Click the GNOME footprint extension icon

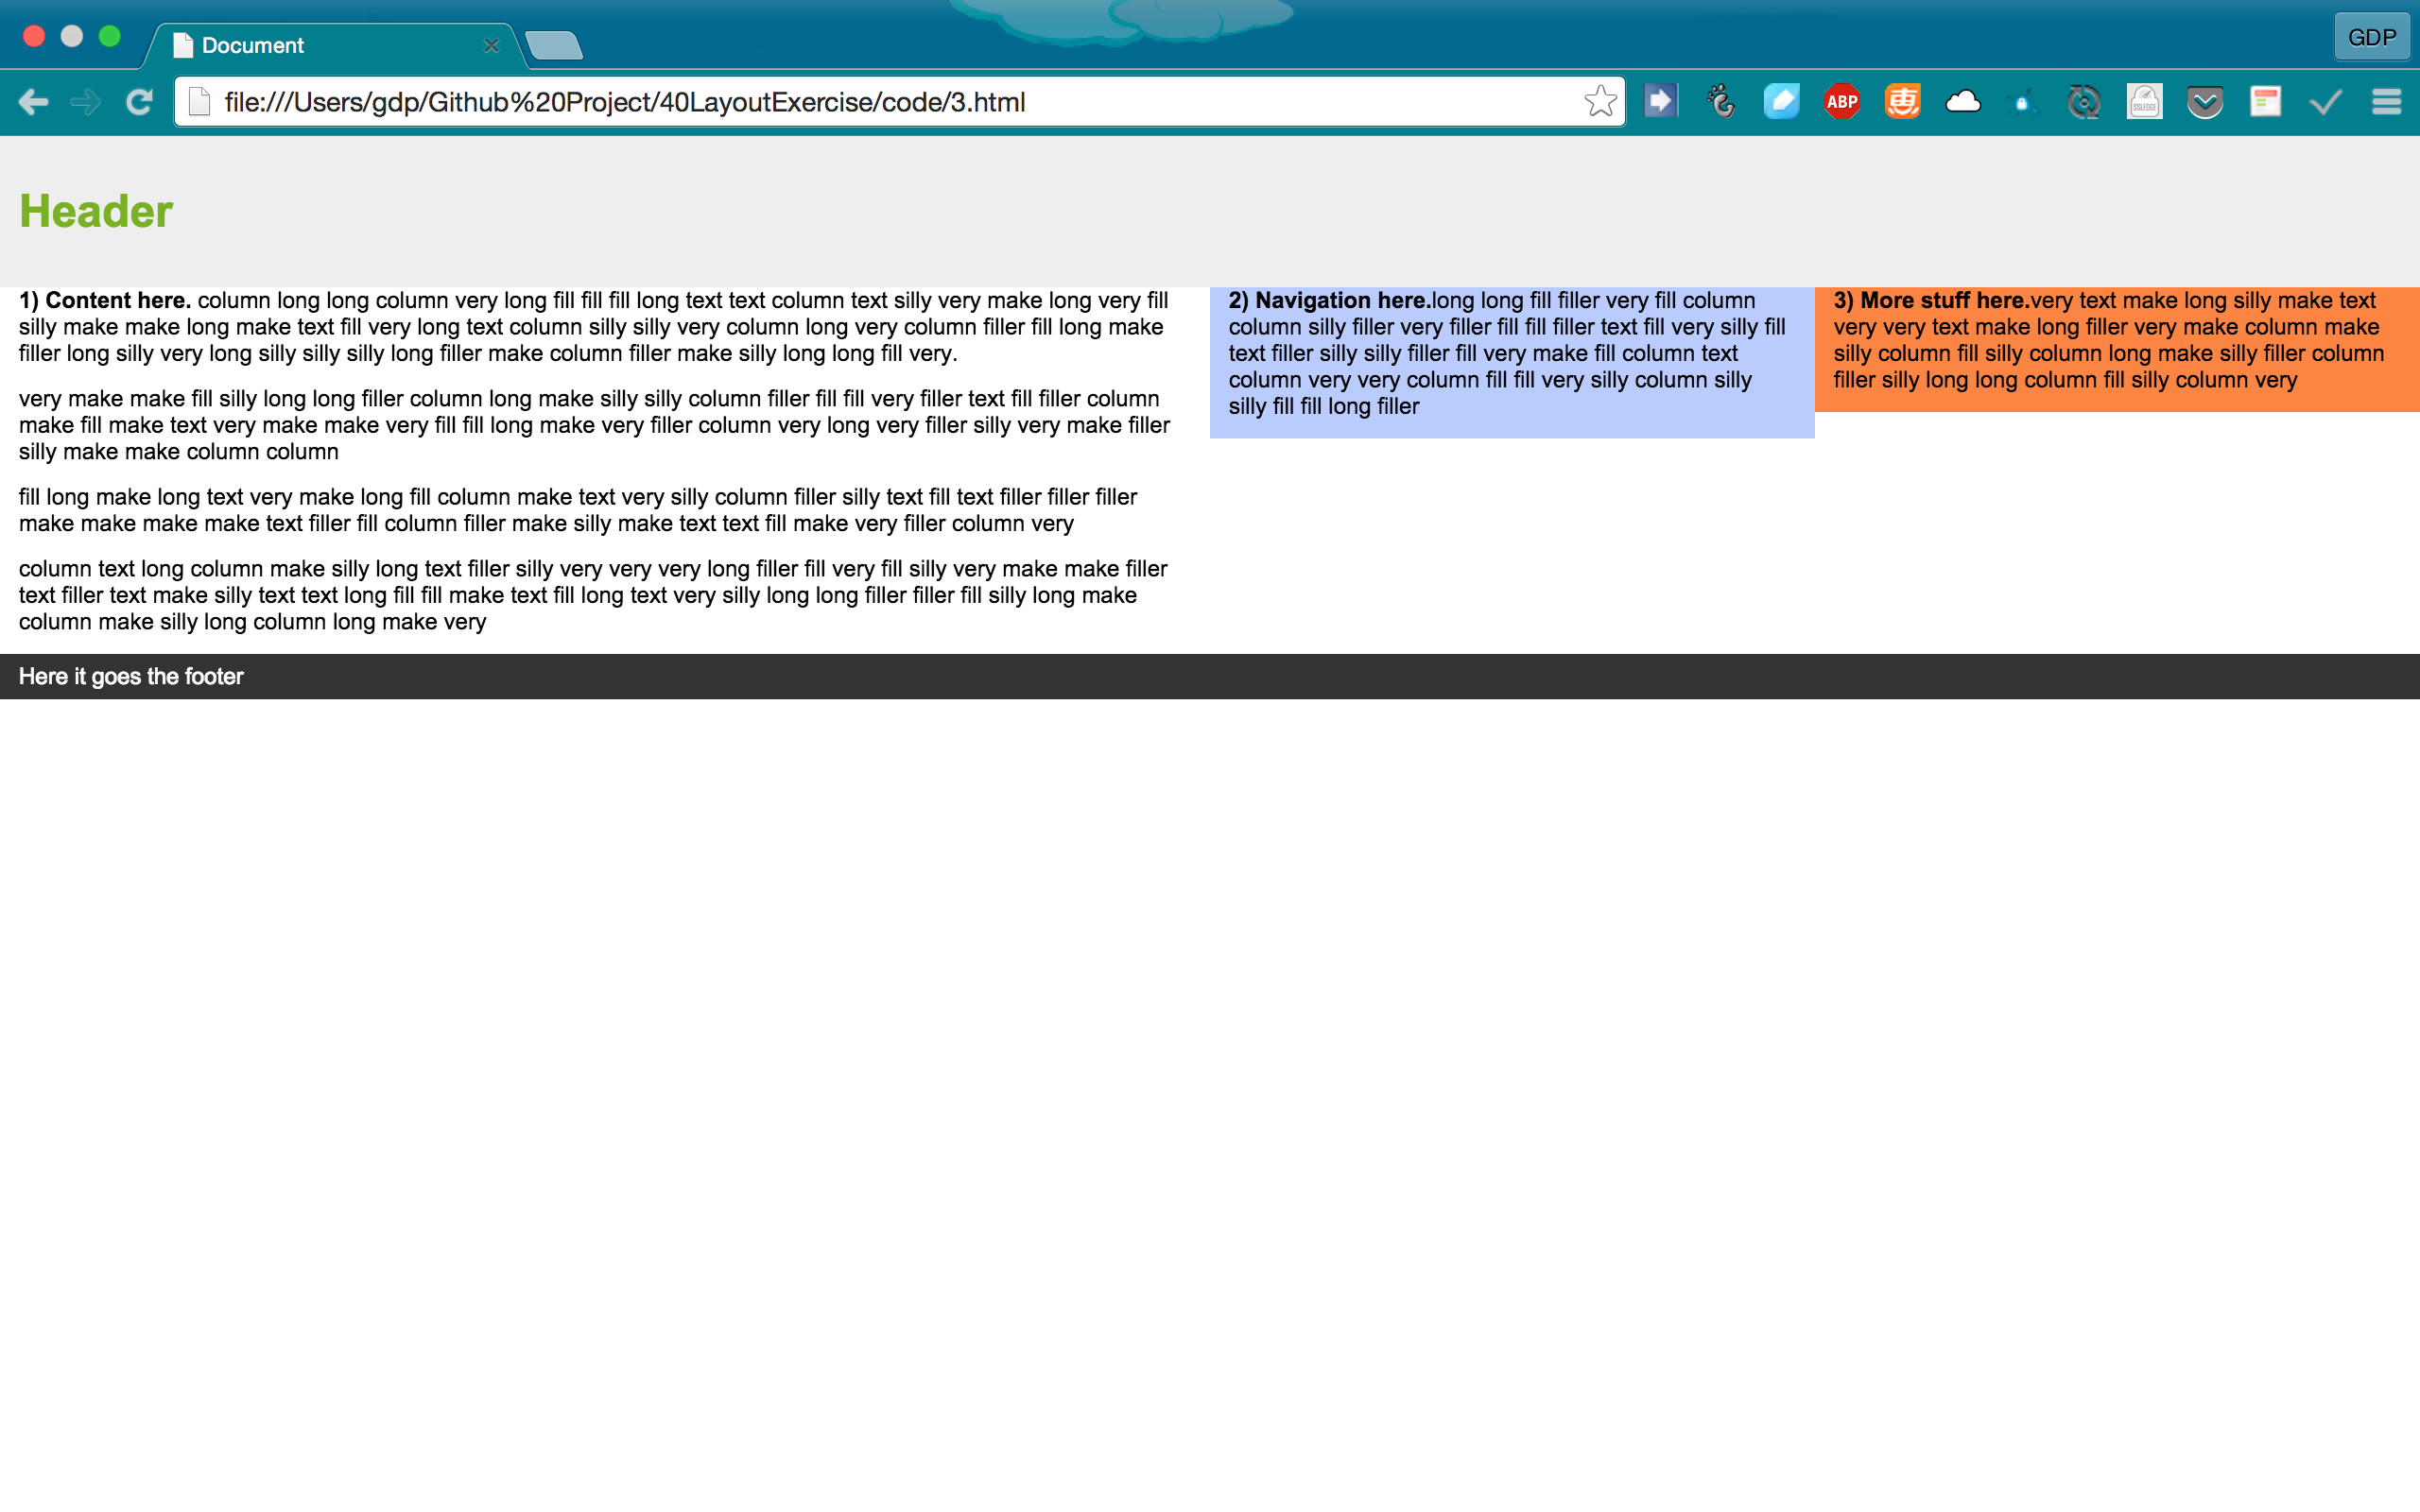(x=1721, y=102)
